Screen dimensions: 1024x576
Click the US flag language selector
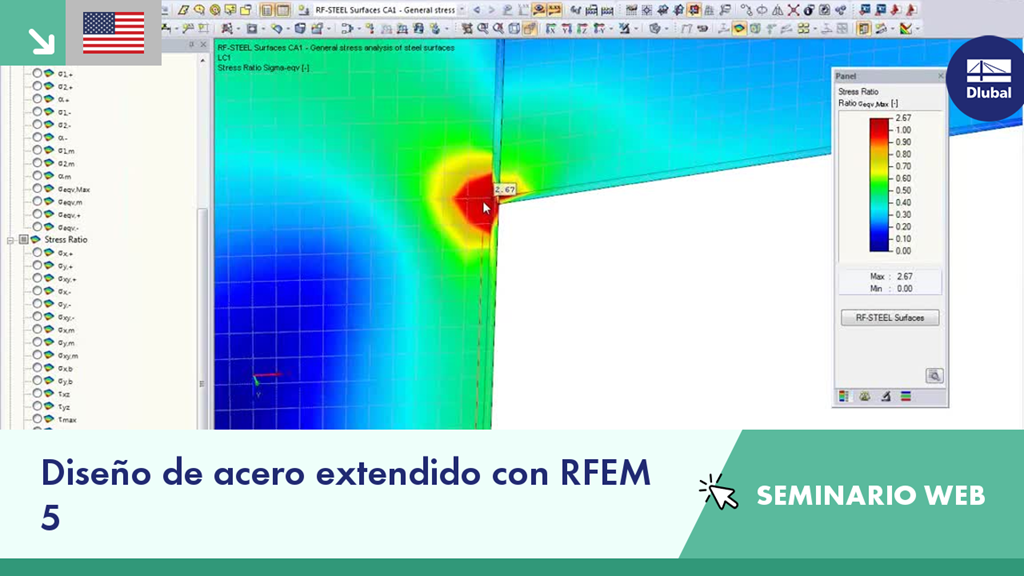pyautogui.click(x=114, y=33)
